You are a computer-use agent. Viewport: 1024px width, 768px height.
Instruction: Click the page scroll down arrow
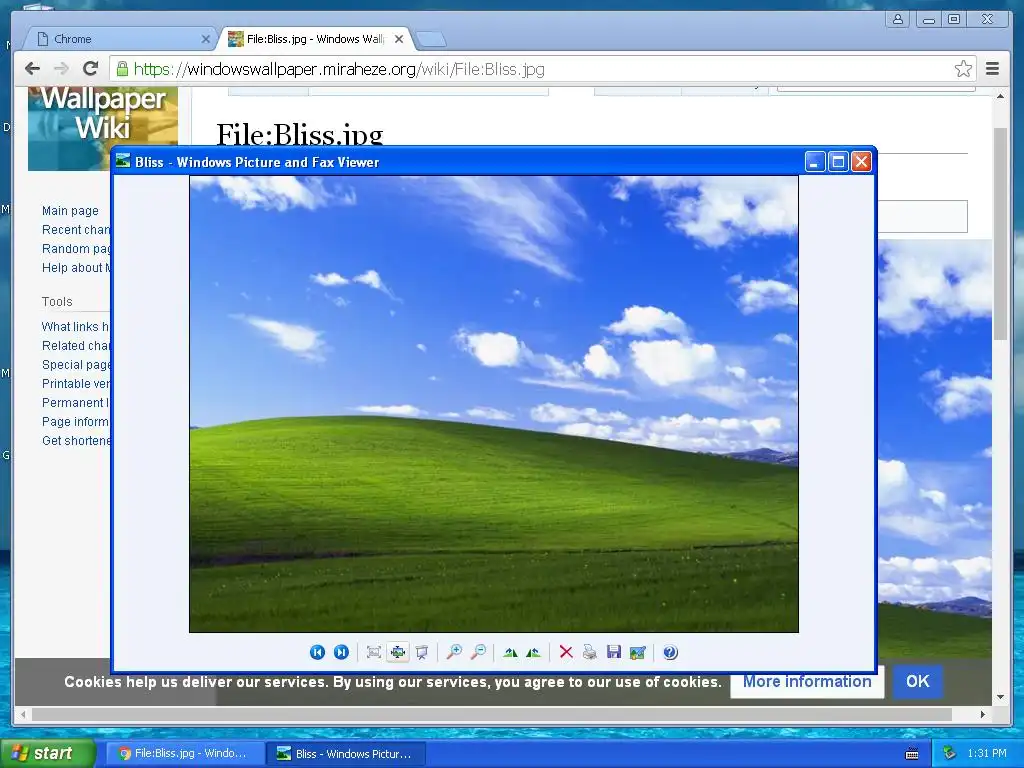pyautogui.click(x=1000, y=697)
